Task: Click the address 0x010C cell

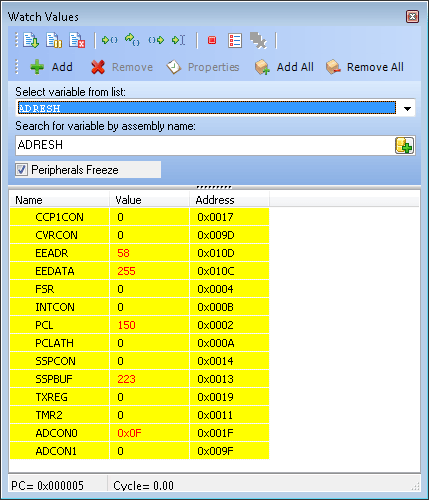Action: (229, 271)
